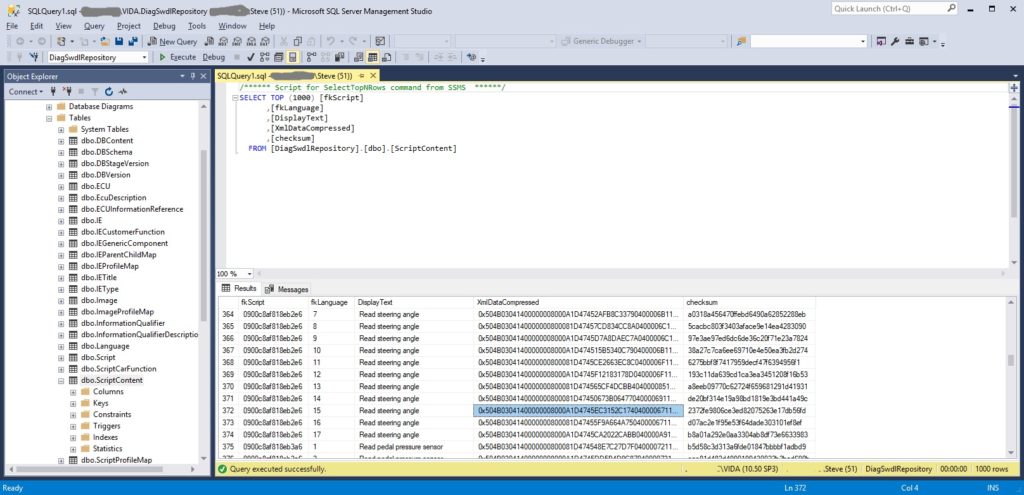1024x495 pixels.
Task: Click the Debug query button
Action: (x=214, y=57)
